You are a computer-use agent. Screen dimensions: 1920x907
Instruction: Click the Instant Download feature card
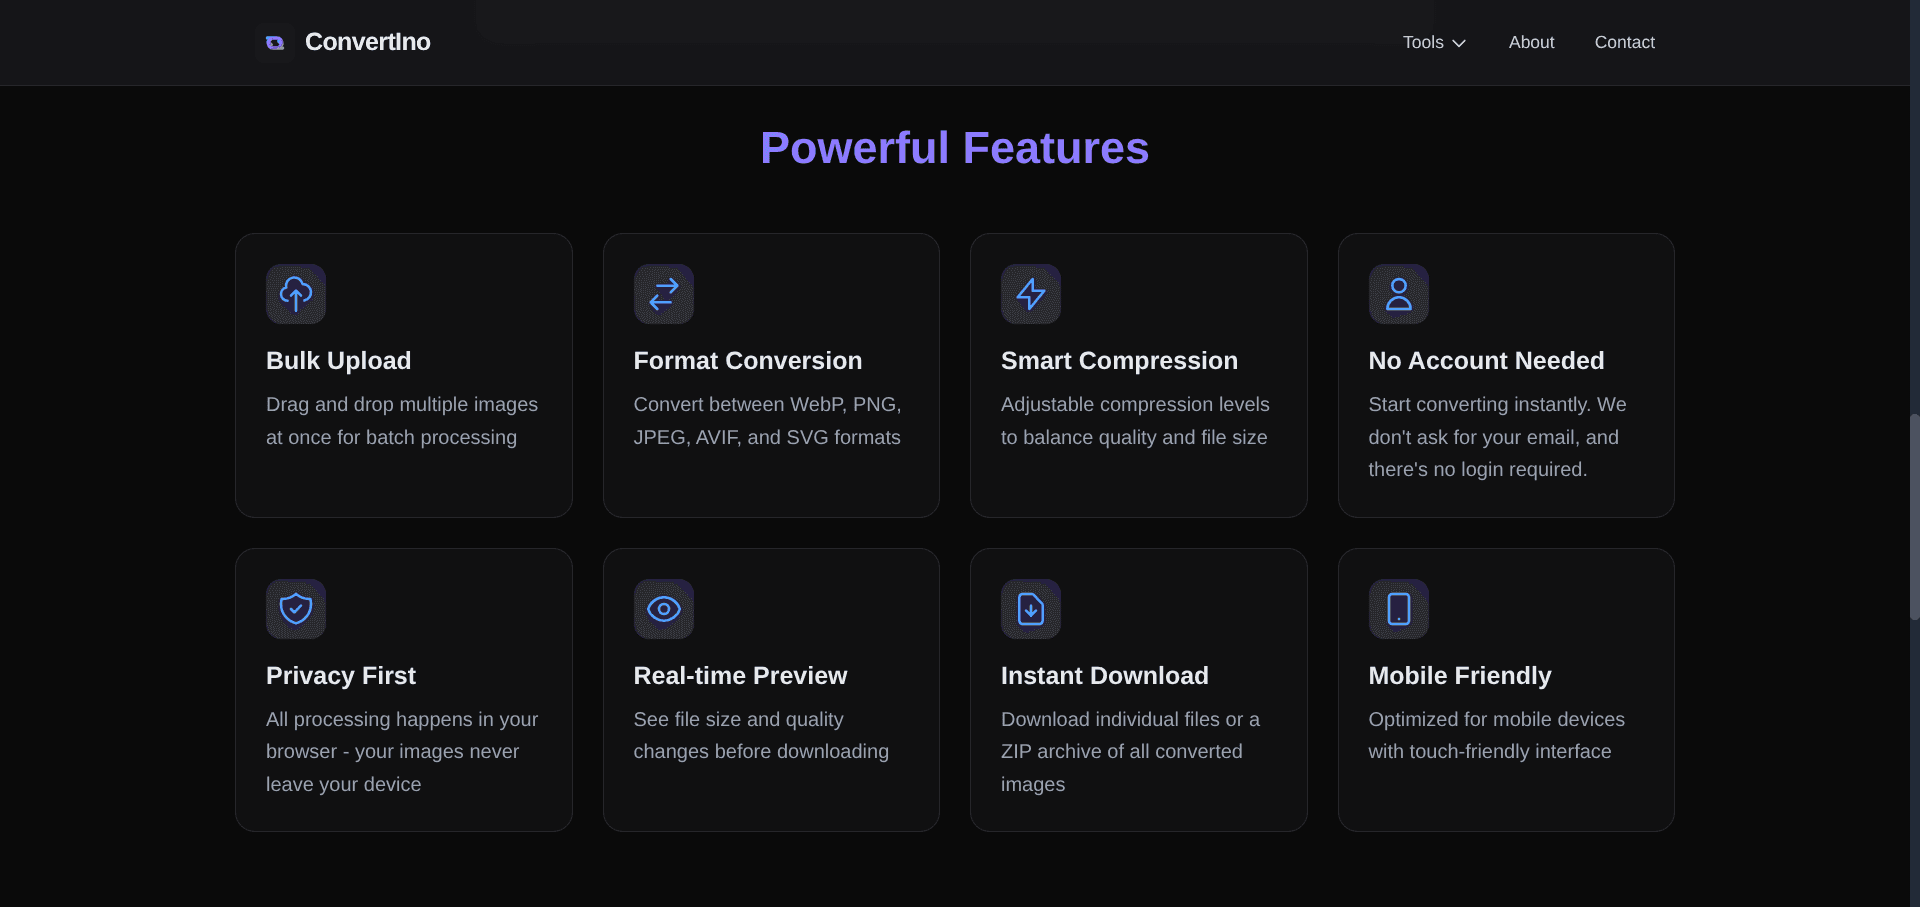tap(1138, 689)
